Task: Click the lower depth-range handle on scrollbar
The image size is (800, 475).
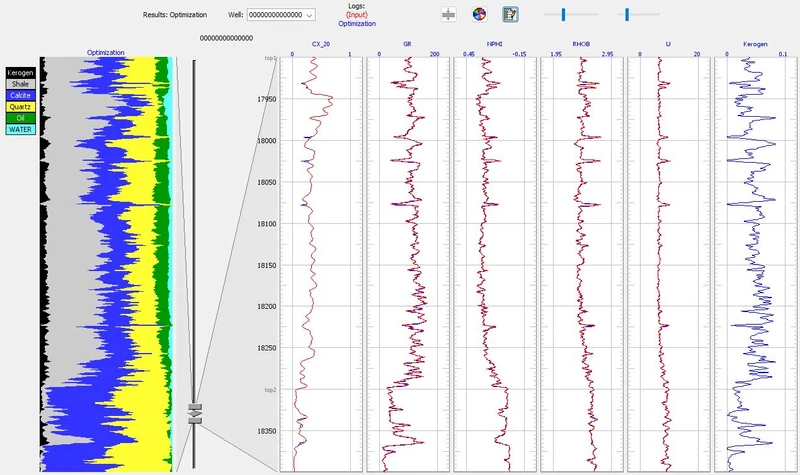Action: coord(195,420)
